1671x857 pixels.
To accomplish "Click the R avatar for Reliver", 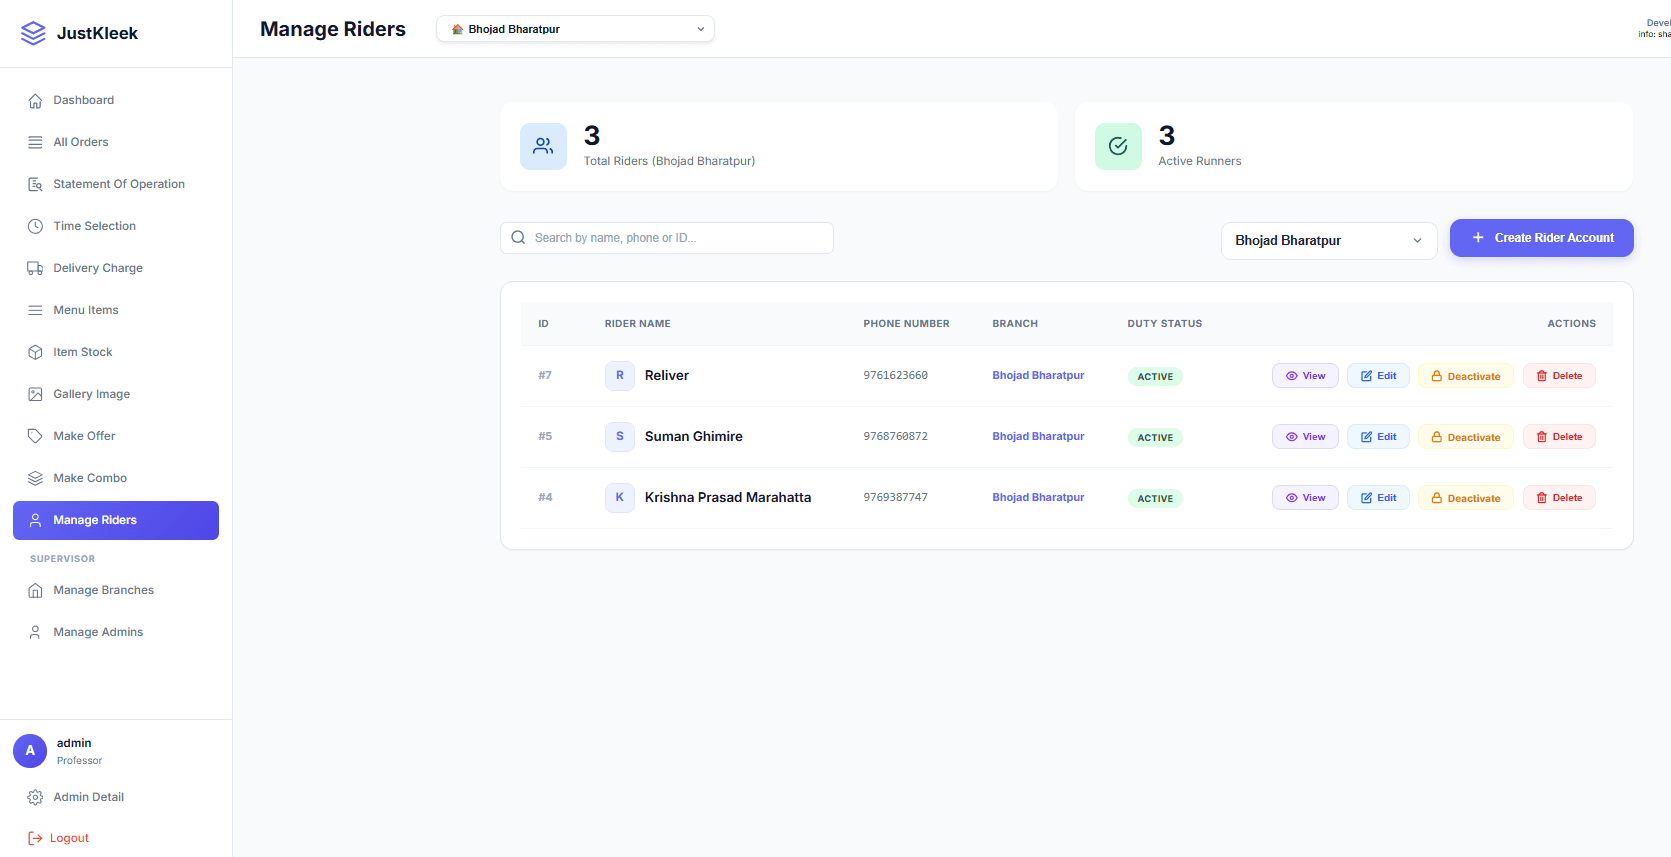I will pos(620,376).
